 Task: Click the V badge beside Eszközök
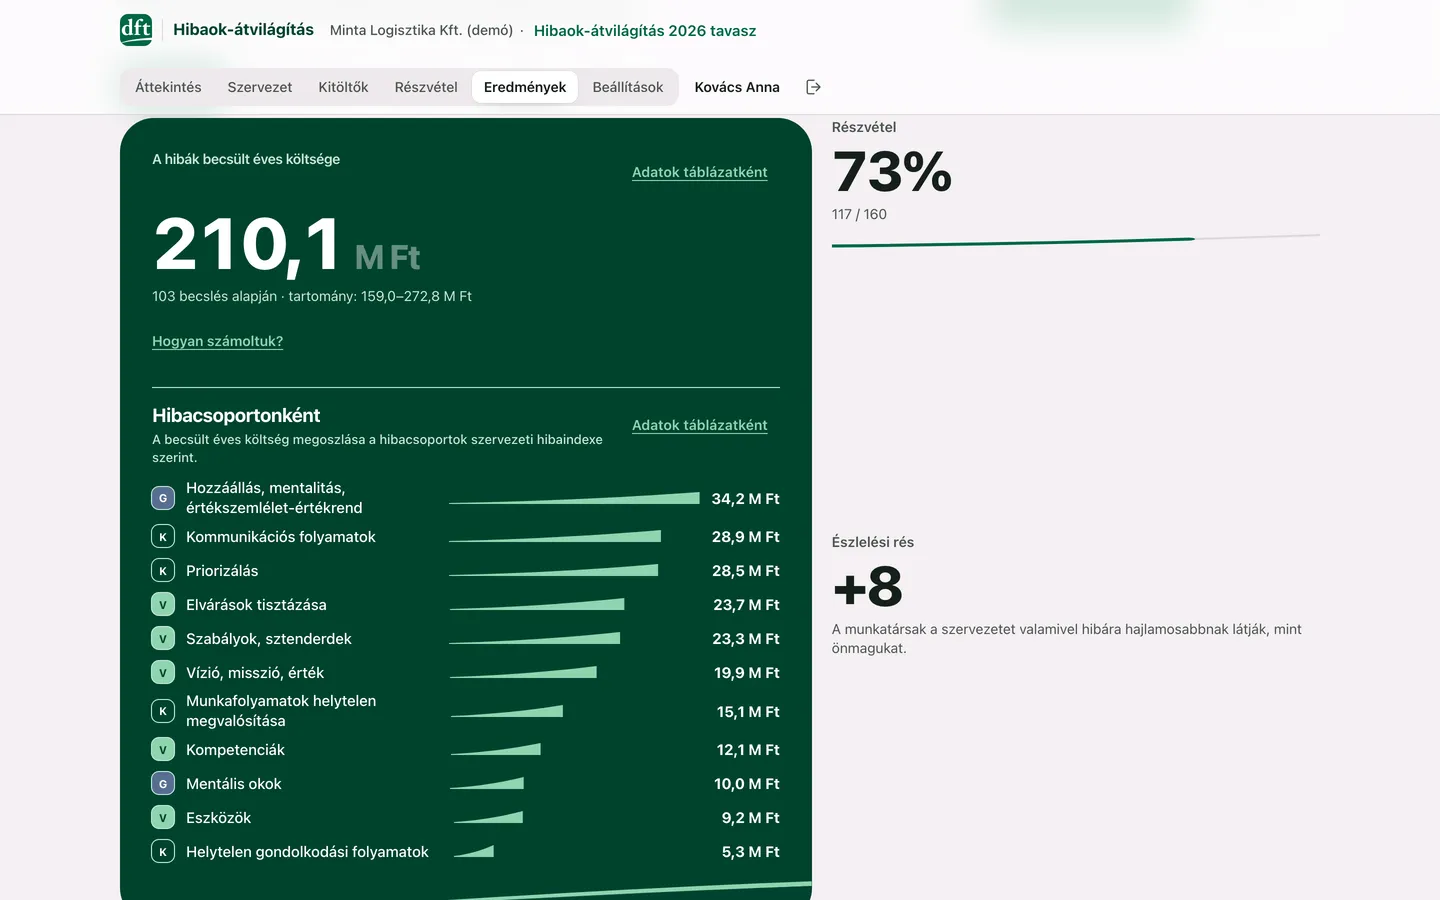point(163,818)
